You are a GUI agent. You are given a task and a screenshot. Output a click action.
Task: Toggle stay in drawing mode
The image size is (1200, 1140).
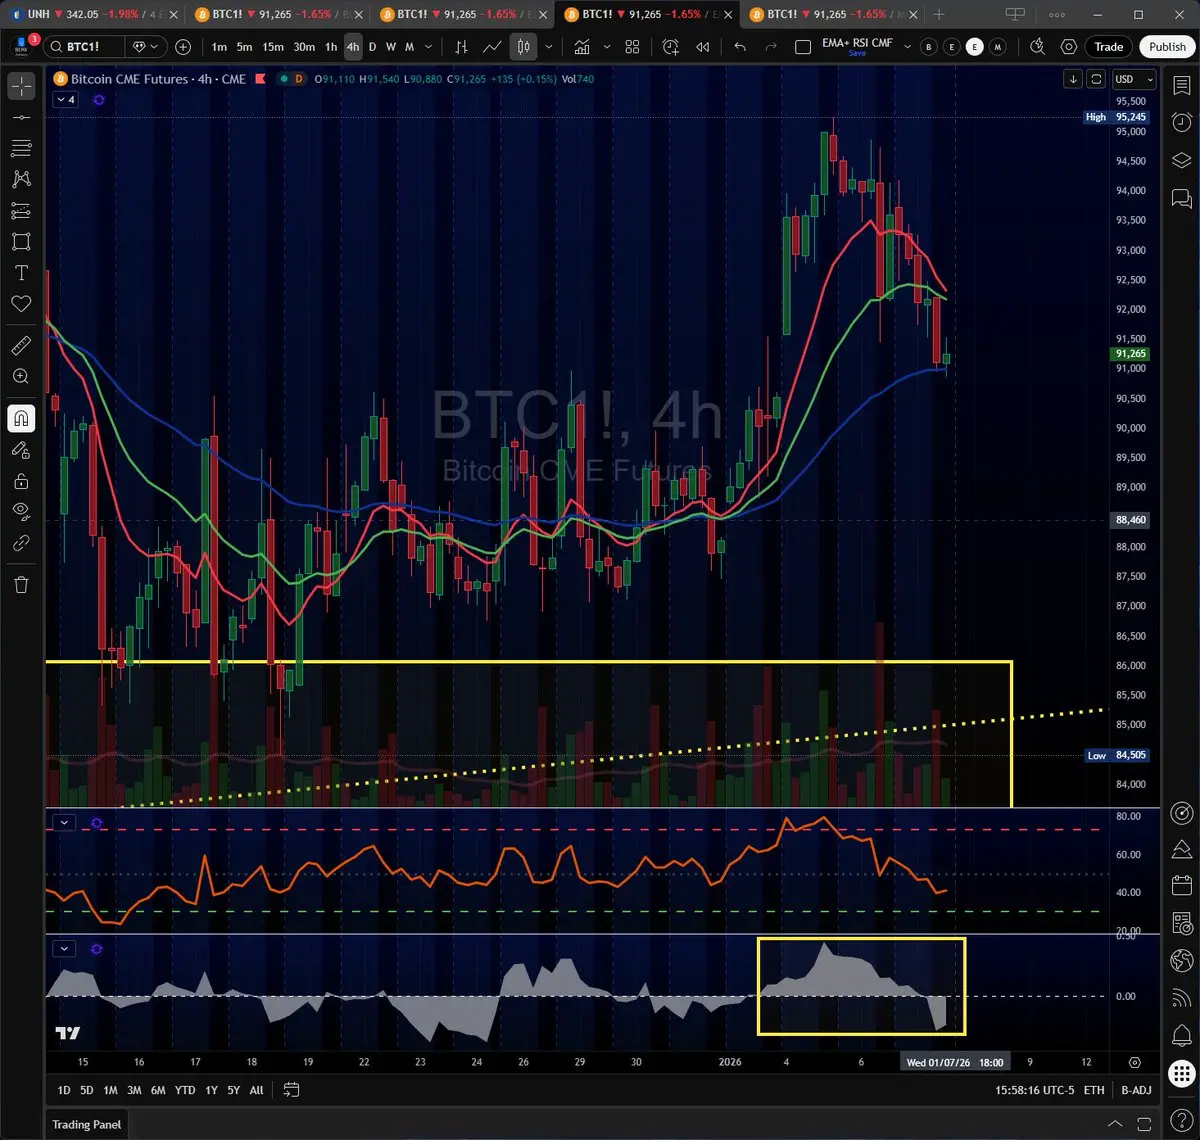pos(21,450)
